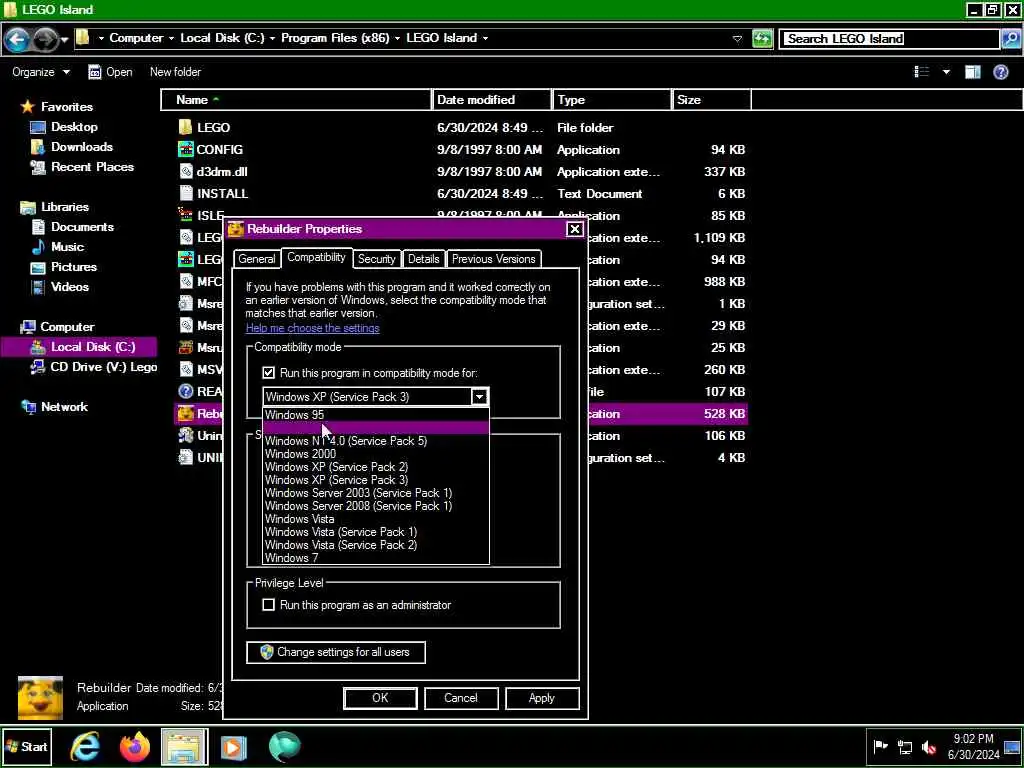Sort by the Size column header
The width and height of the screenshot is (1024, 768).
(x=712, y=100)
